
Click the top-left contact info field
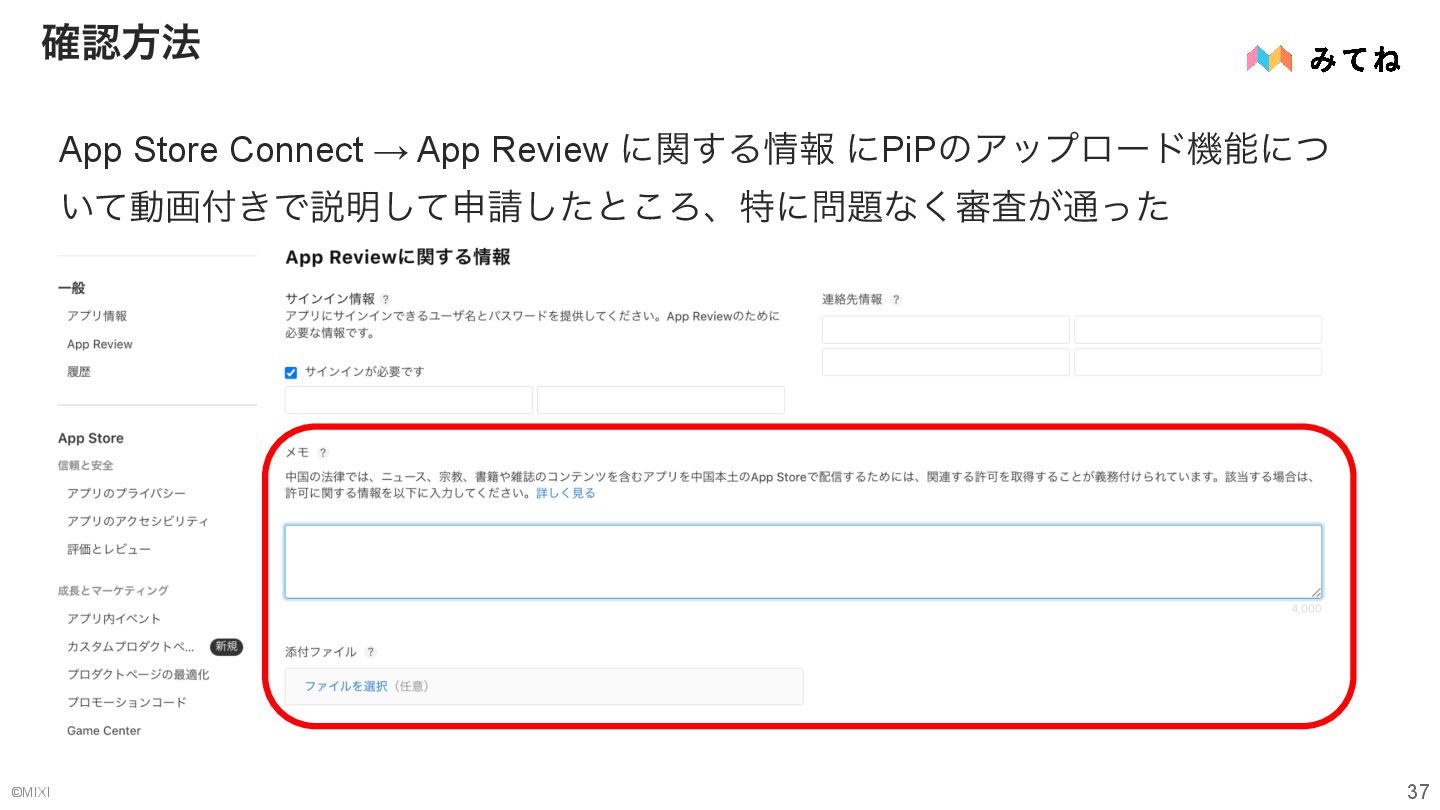[946, 330]
